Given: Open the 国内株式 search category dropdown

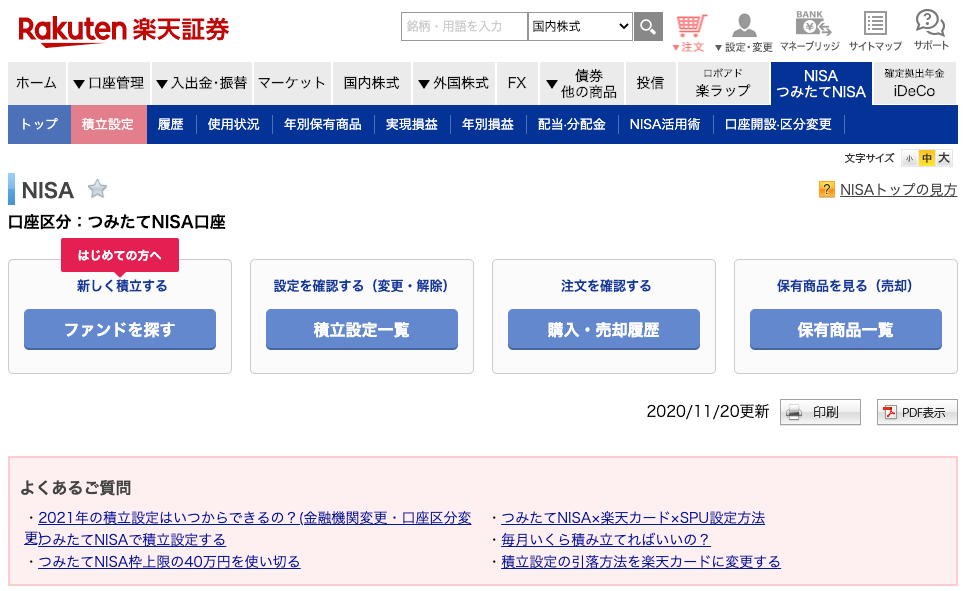Looking at the screenshot, I should coord(580,26).
